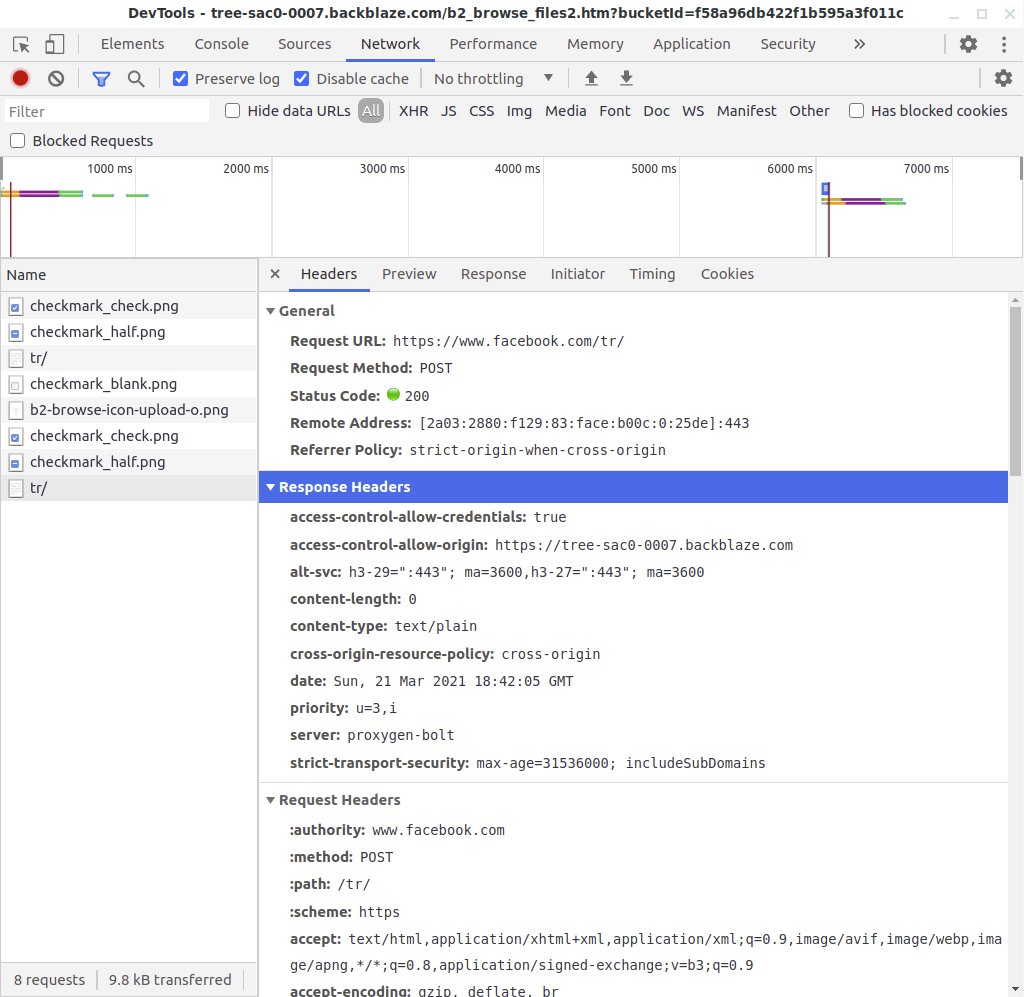1024x997 pixels.
Task: Toggle Disable cache checkbox
Action: [301, 79]
